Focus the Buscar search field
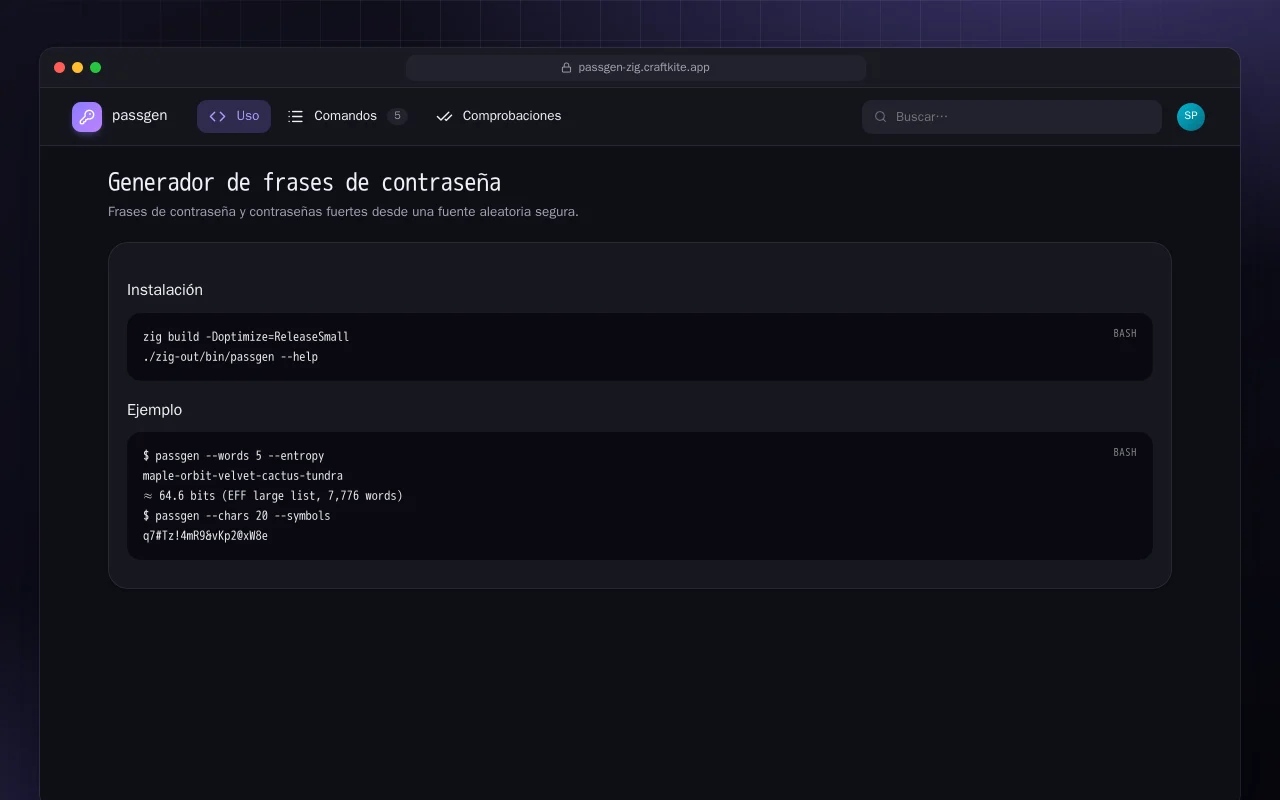Image resolution: width=1280 pixels, height=800 pixels. click(1012, 117)
